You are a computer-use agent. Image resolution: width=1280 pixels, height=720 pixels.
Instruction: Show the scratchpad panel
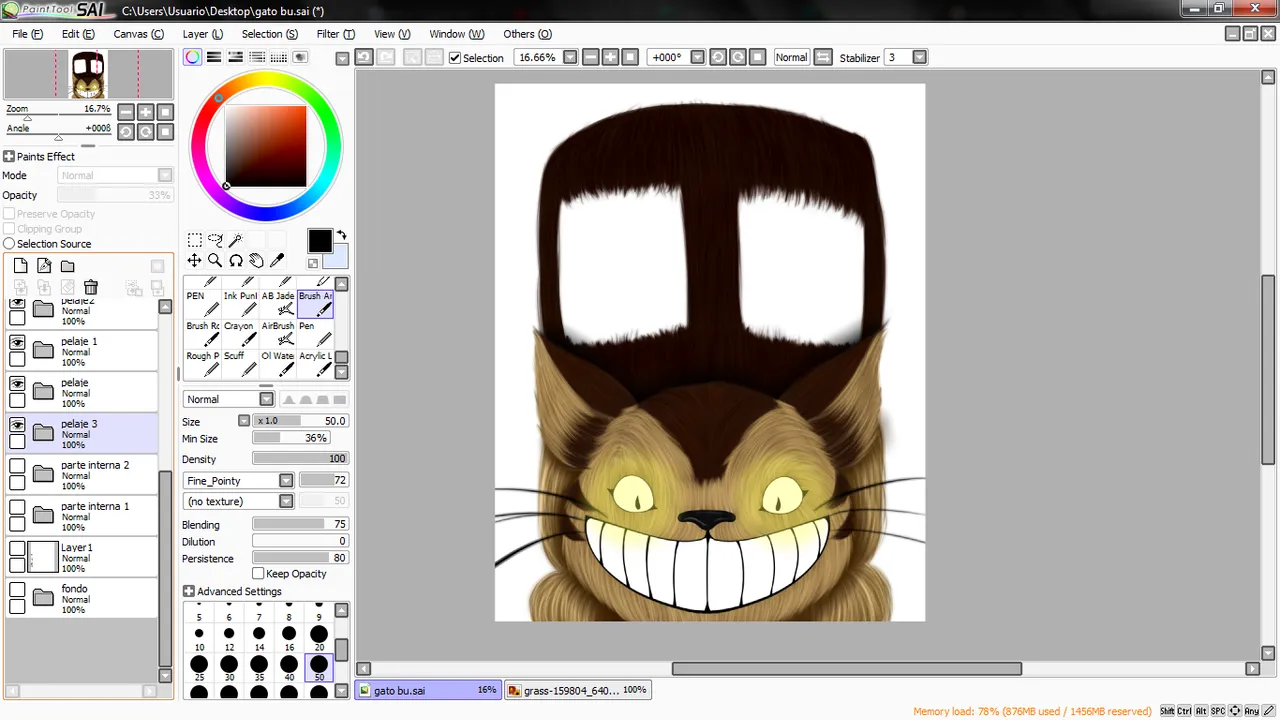click(300, 57)
